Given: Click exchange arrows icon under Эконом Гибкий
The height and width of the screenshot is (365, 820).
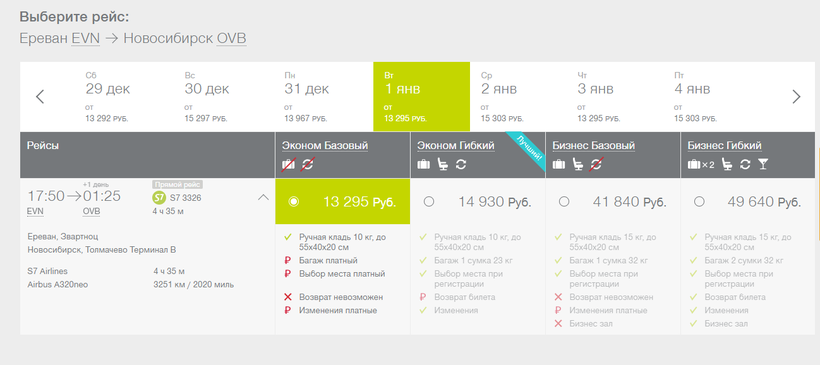Looking at the screenshot, I should (x=461, y=164).
